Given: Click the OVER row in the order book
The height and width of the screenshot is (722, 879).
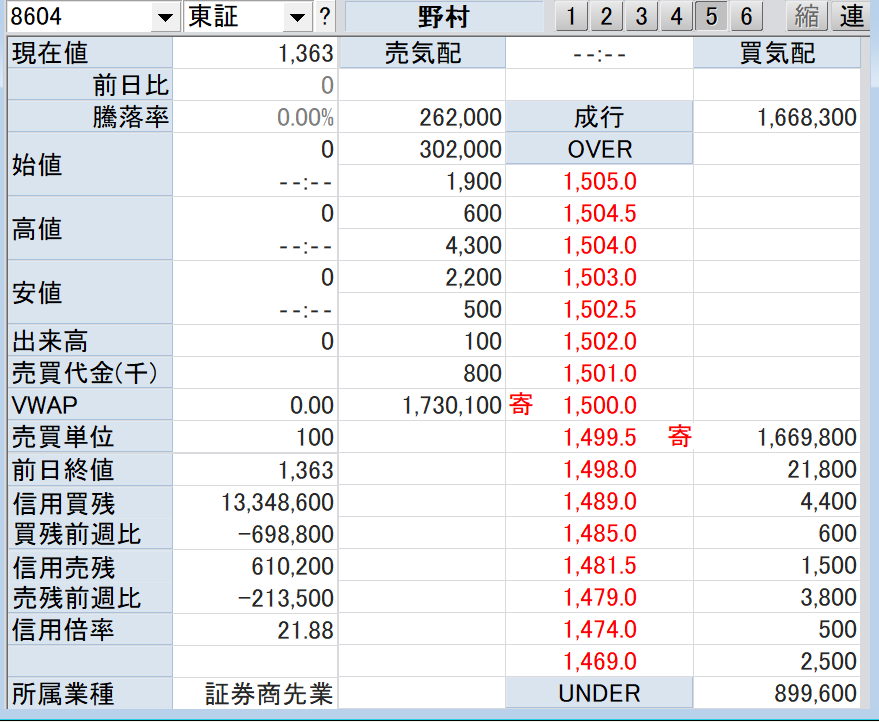Looking at the screenshot, I should [x=599, y=150].
